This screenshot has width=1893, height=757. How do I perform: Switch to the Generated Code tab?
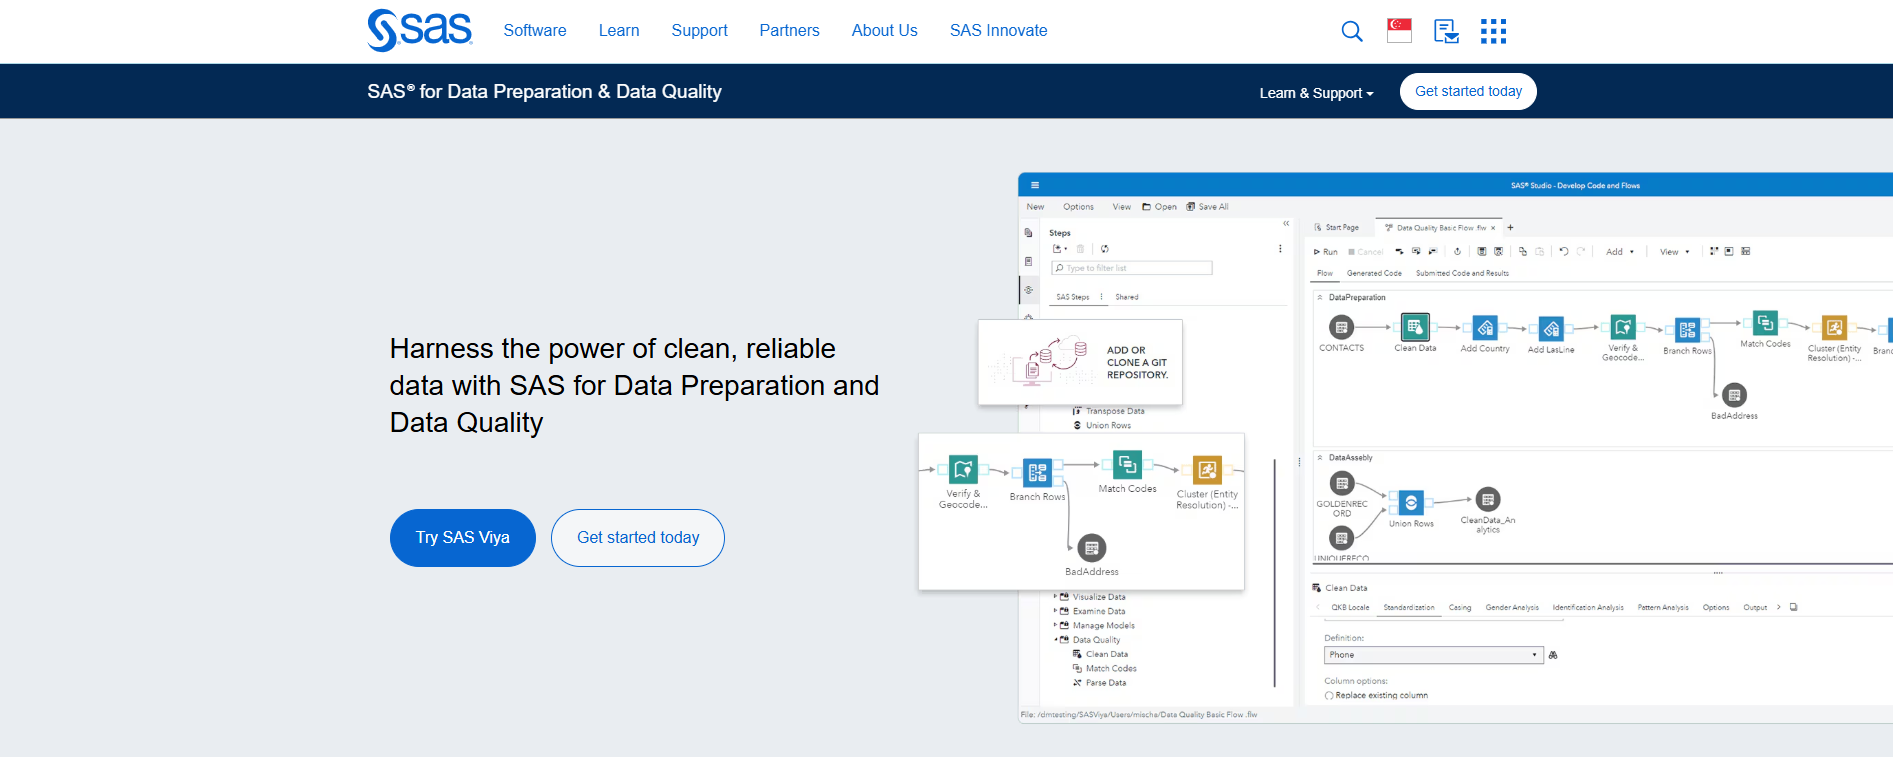[1374, 273]
